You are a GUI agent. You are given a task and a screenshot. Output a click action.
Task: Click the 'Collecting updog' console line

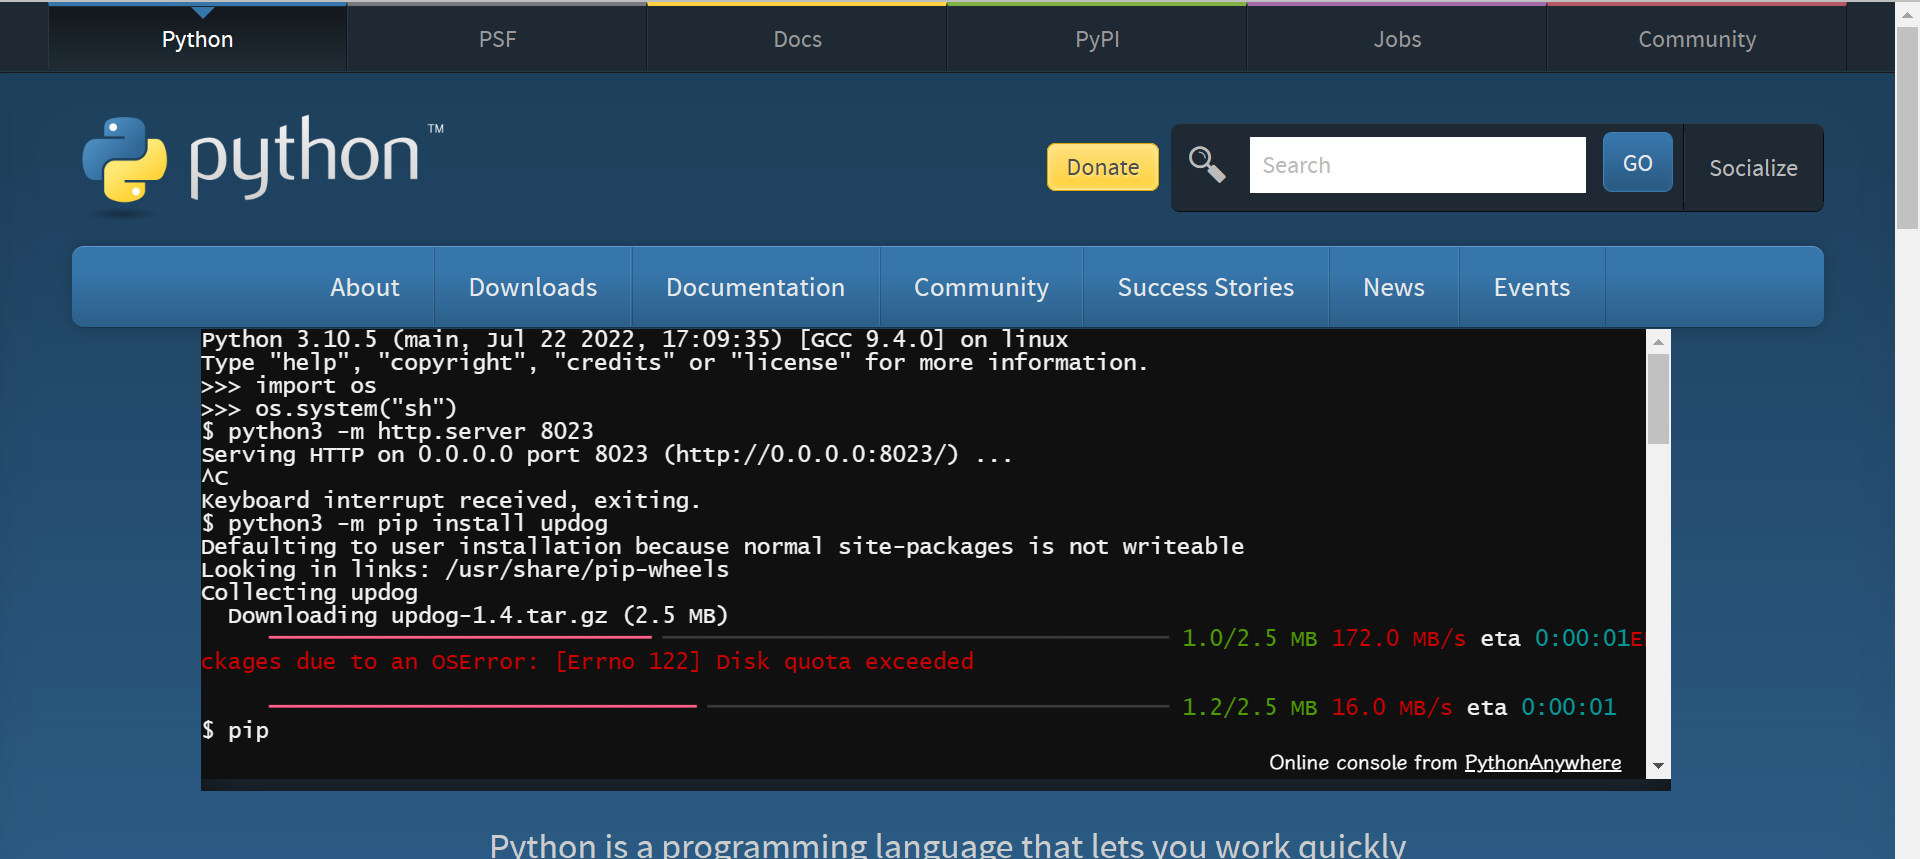[310, 592]
